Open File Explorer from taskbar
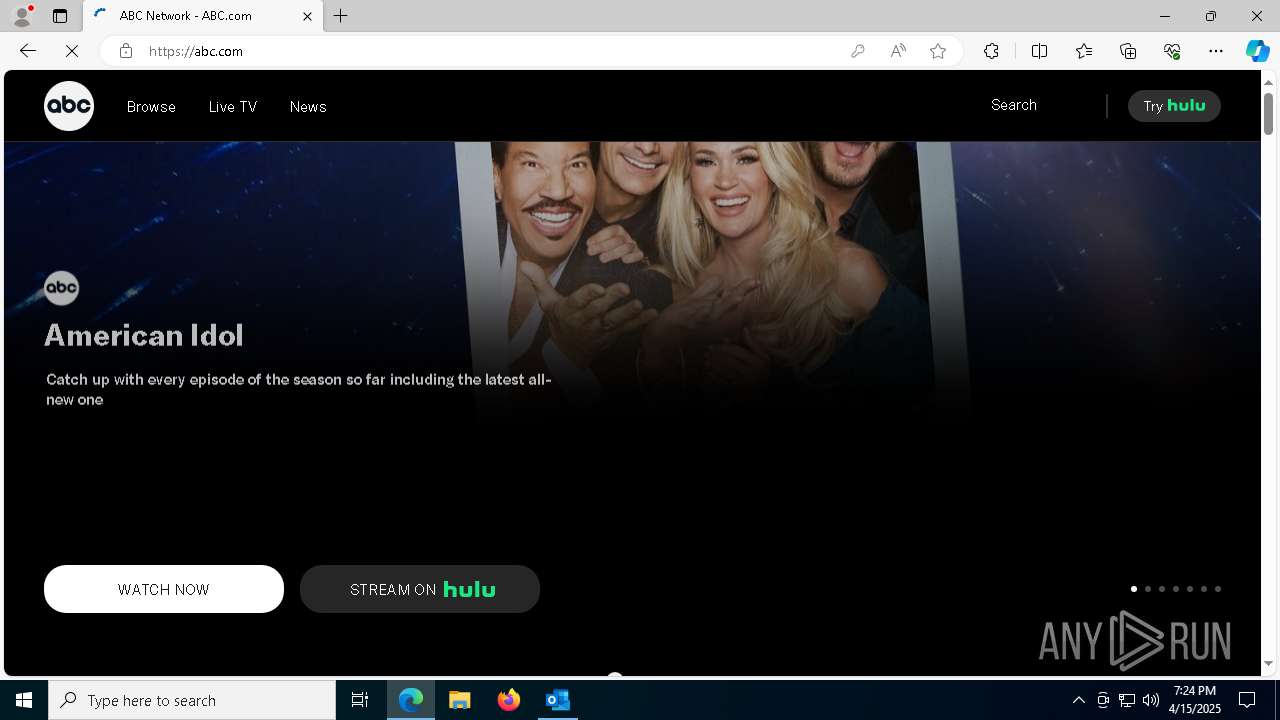1280x720 pixels. click(x=460, y=700)
